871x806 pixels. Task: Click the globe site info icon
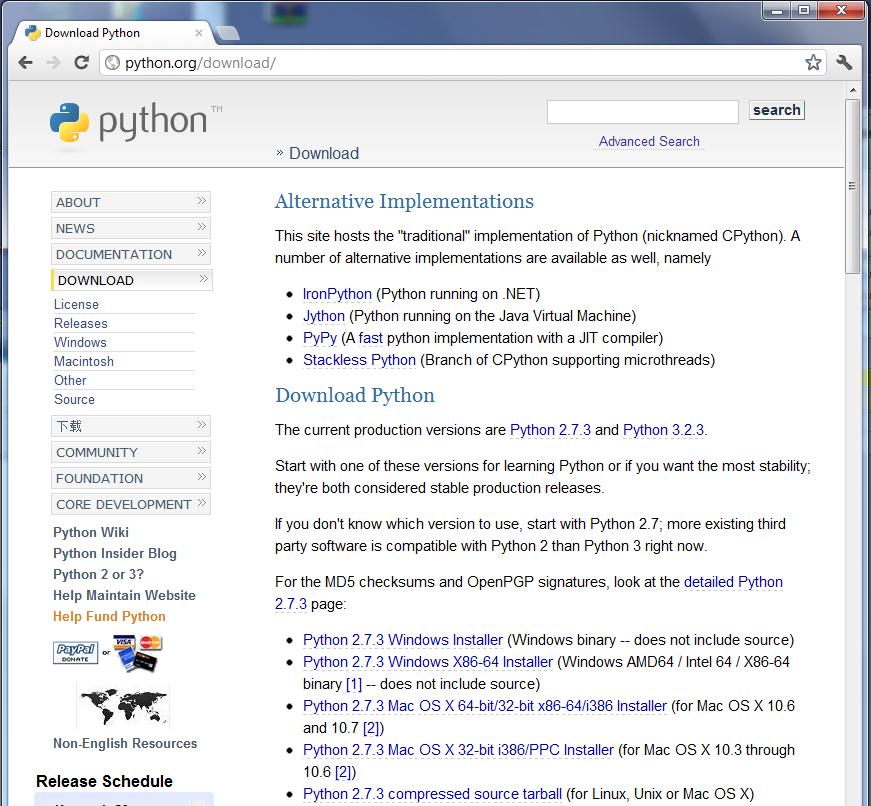tap(112, 63)
